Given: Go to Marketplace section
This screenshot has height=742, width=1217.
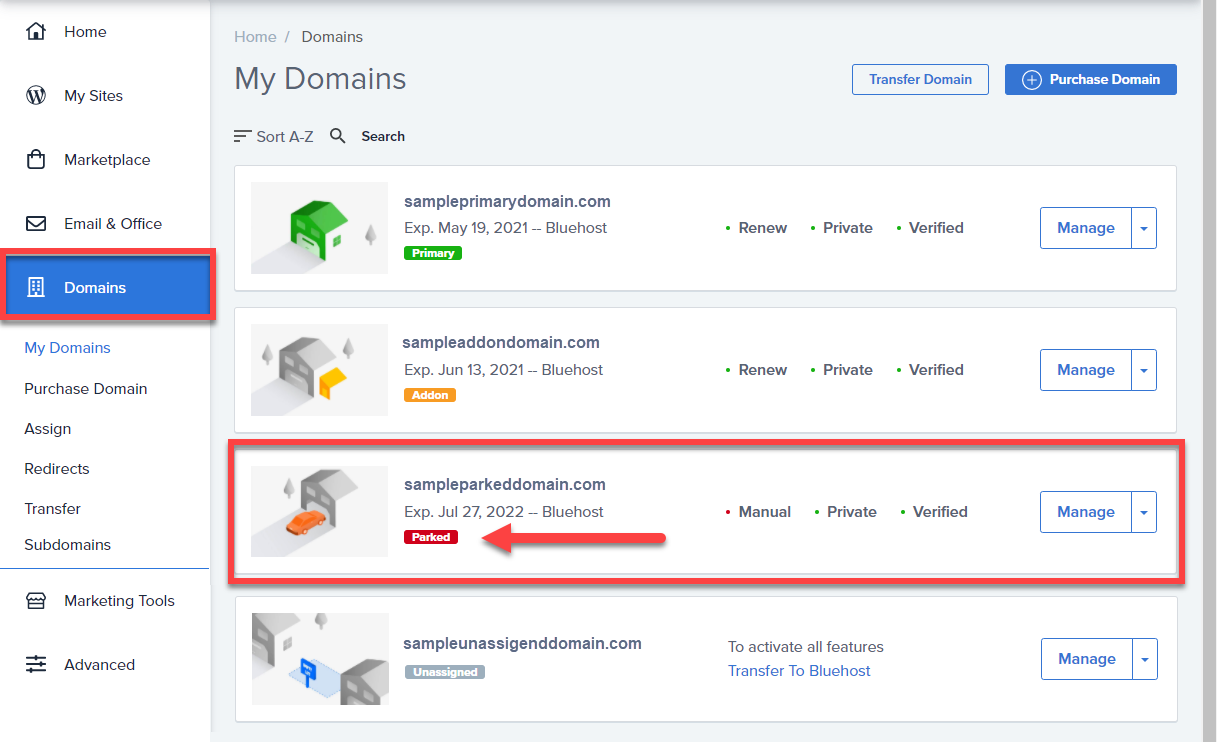Looking at the screenshot, I should pos(105,160).
